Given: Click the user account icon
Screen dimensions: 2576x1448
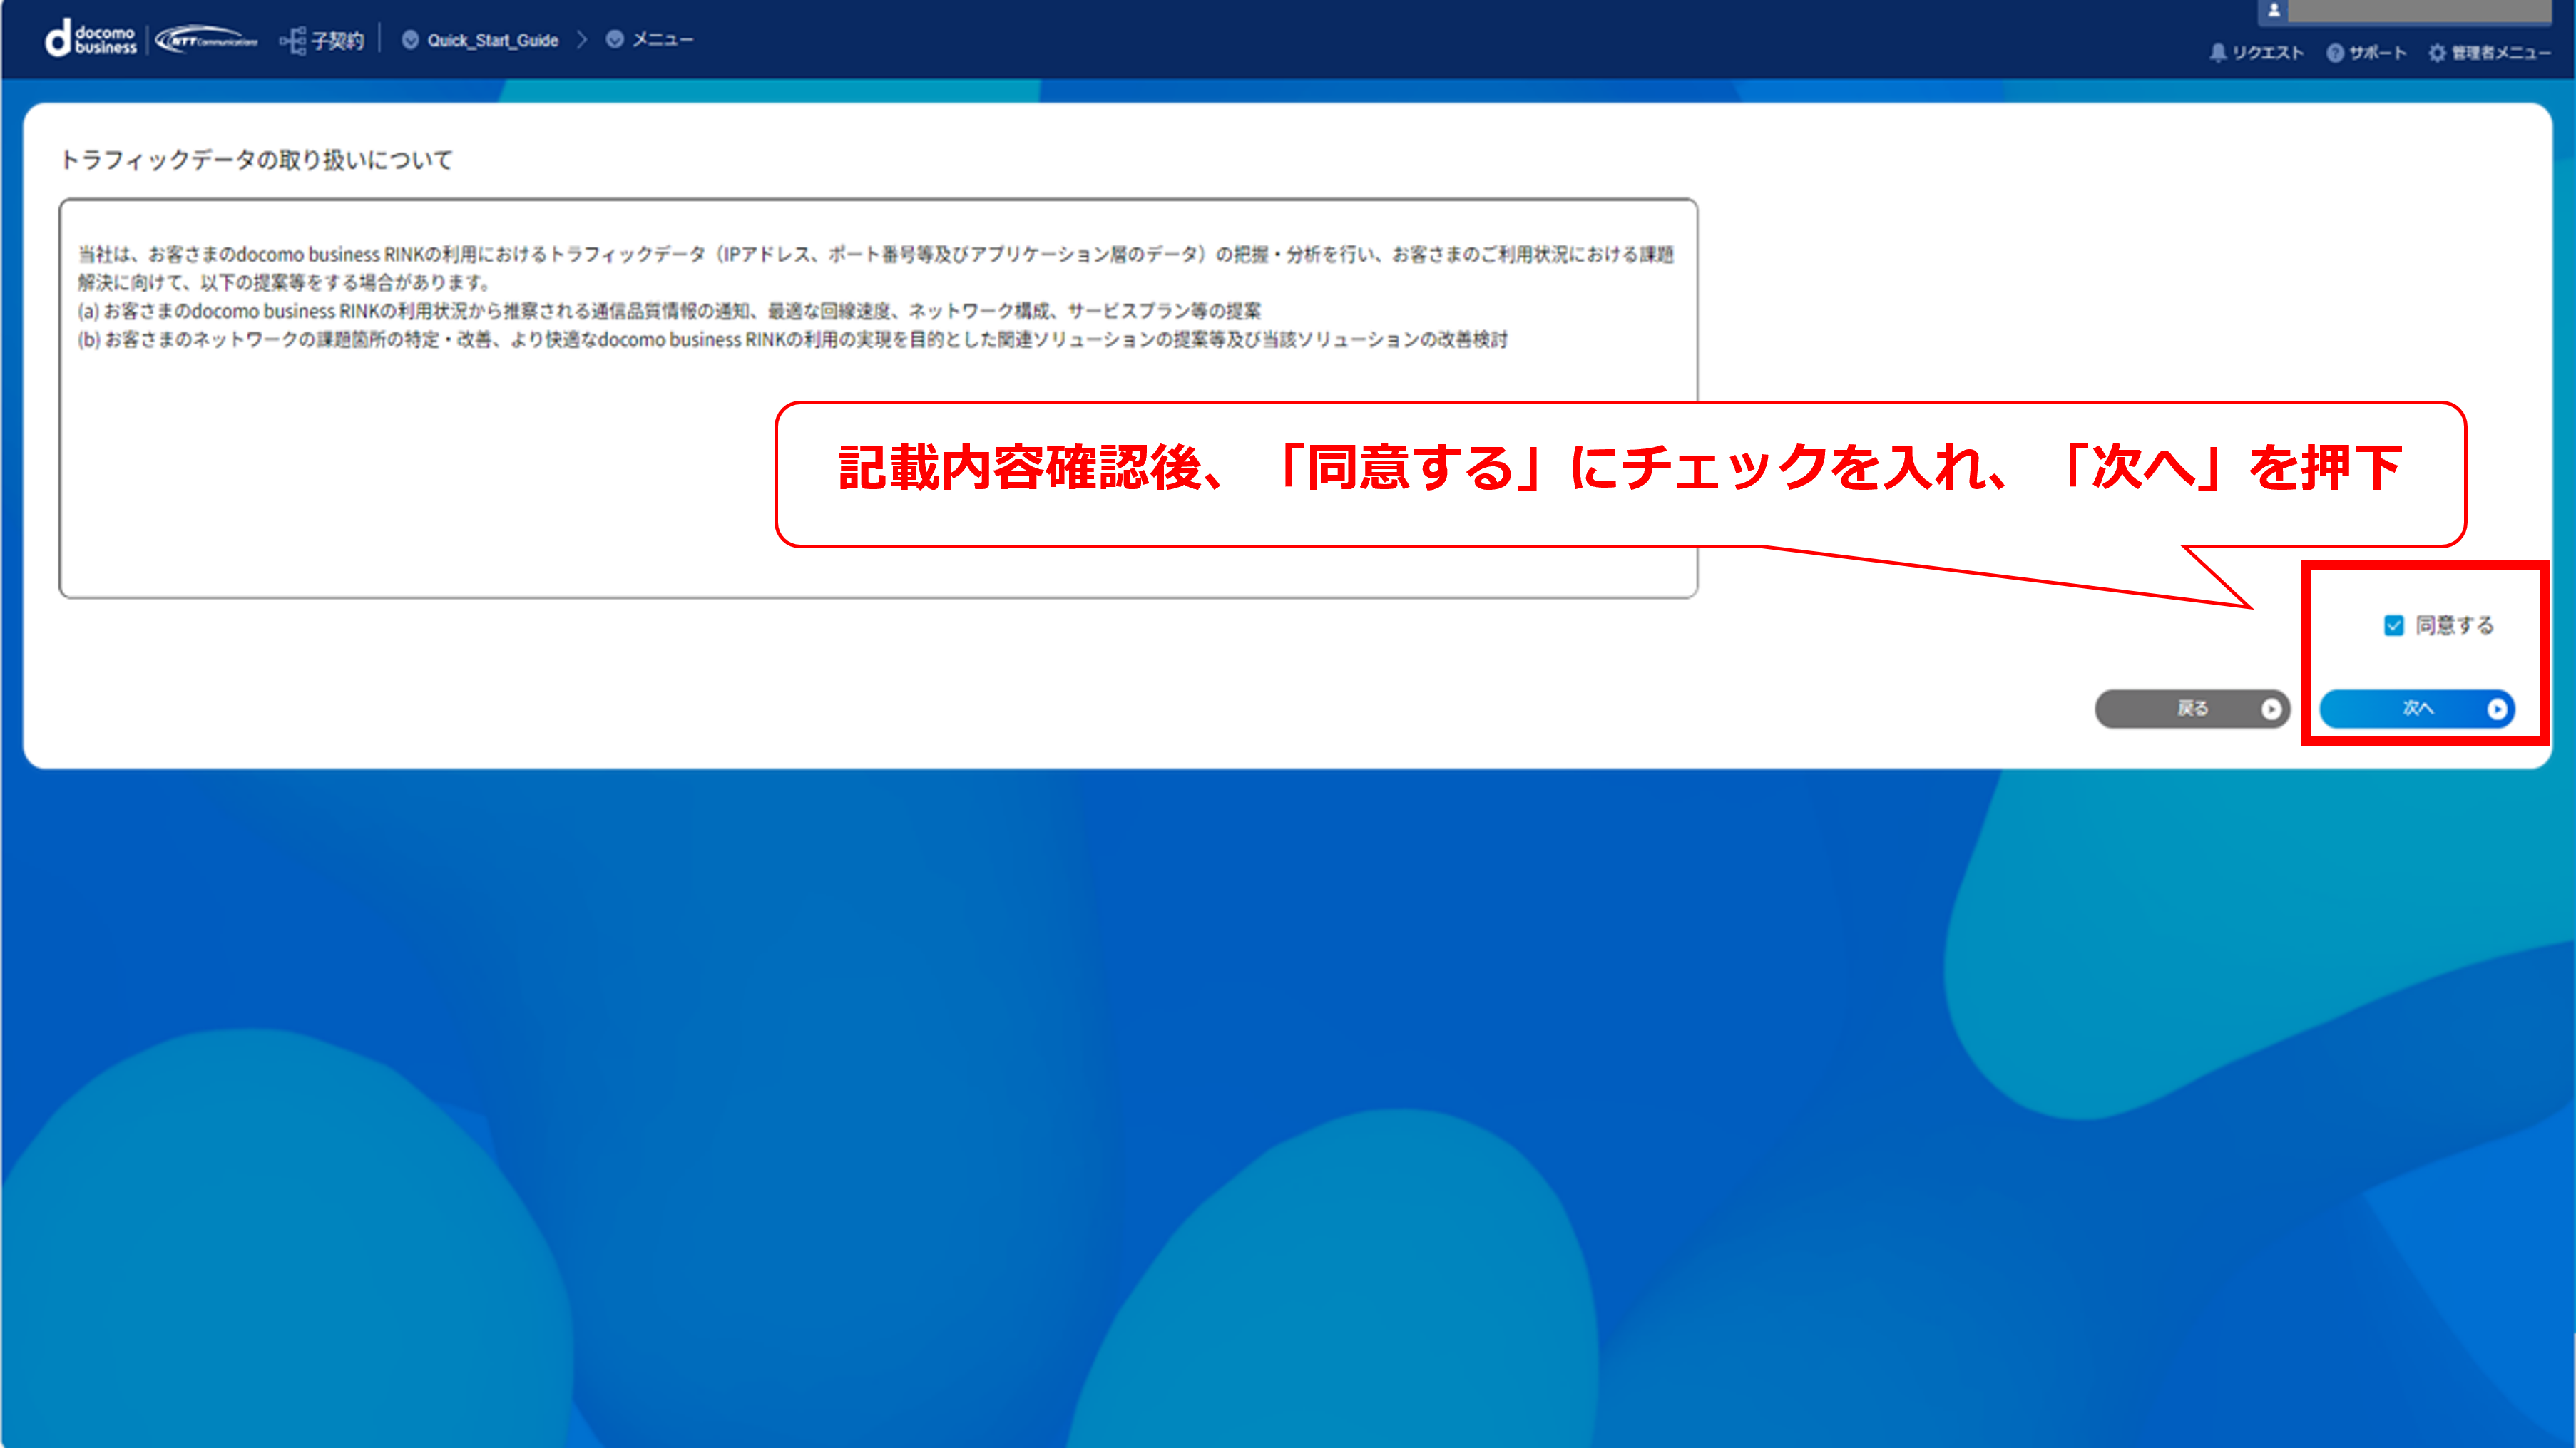Looking at the screenshot, I should pyautogui.click(x=2273, y=11).
